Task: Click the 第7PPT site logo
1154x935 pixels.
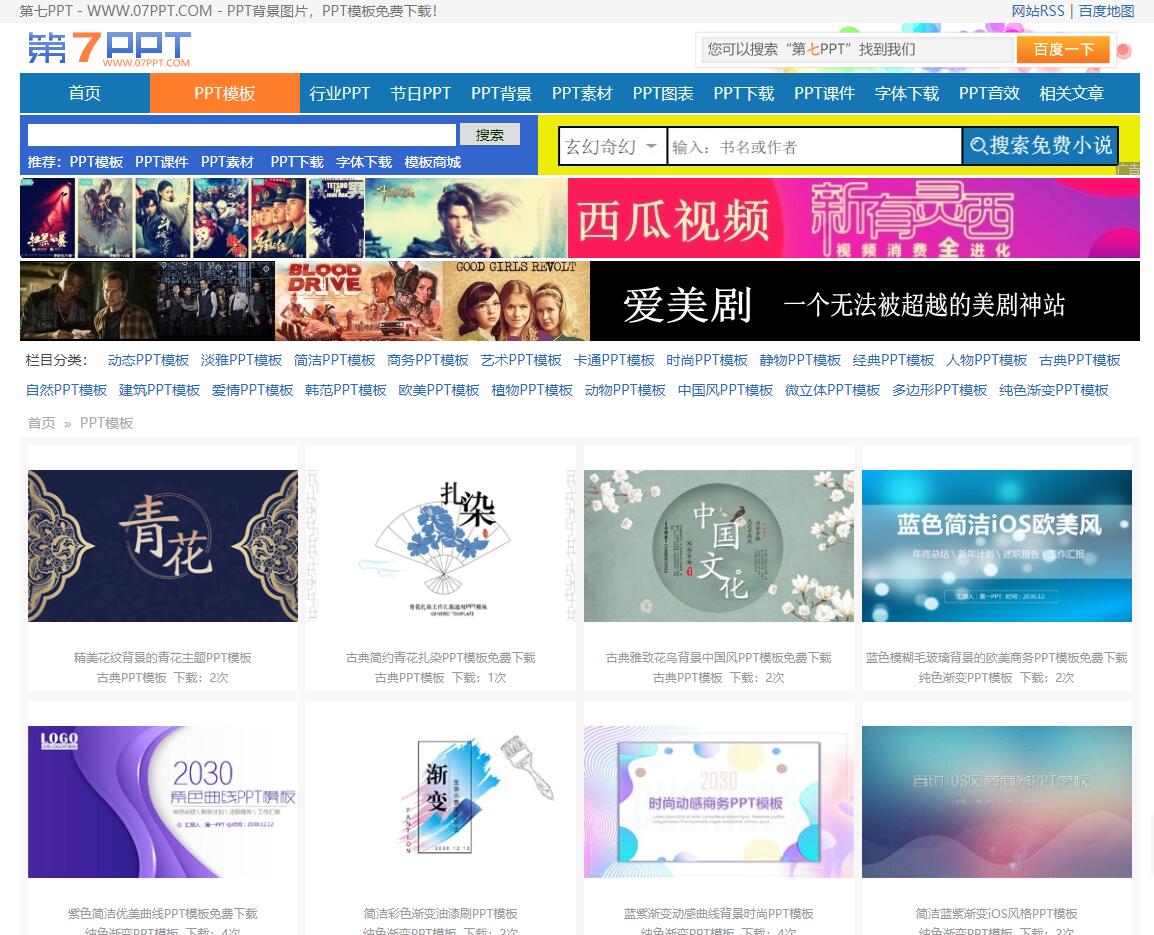Action: (109, 49)
